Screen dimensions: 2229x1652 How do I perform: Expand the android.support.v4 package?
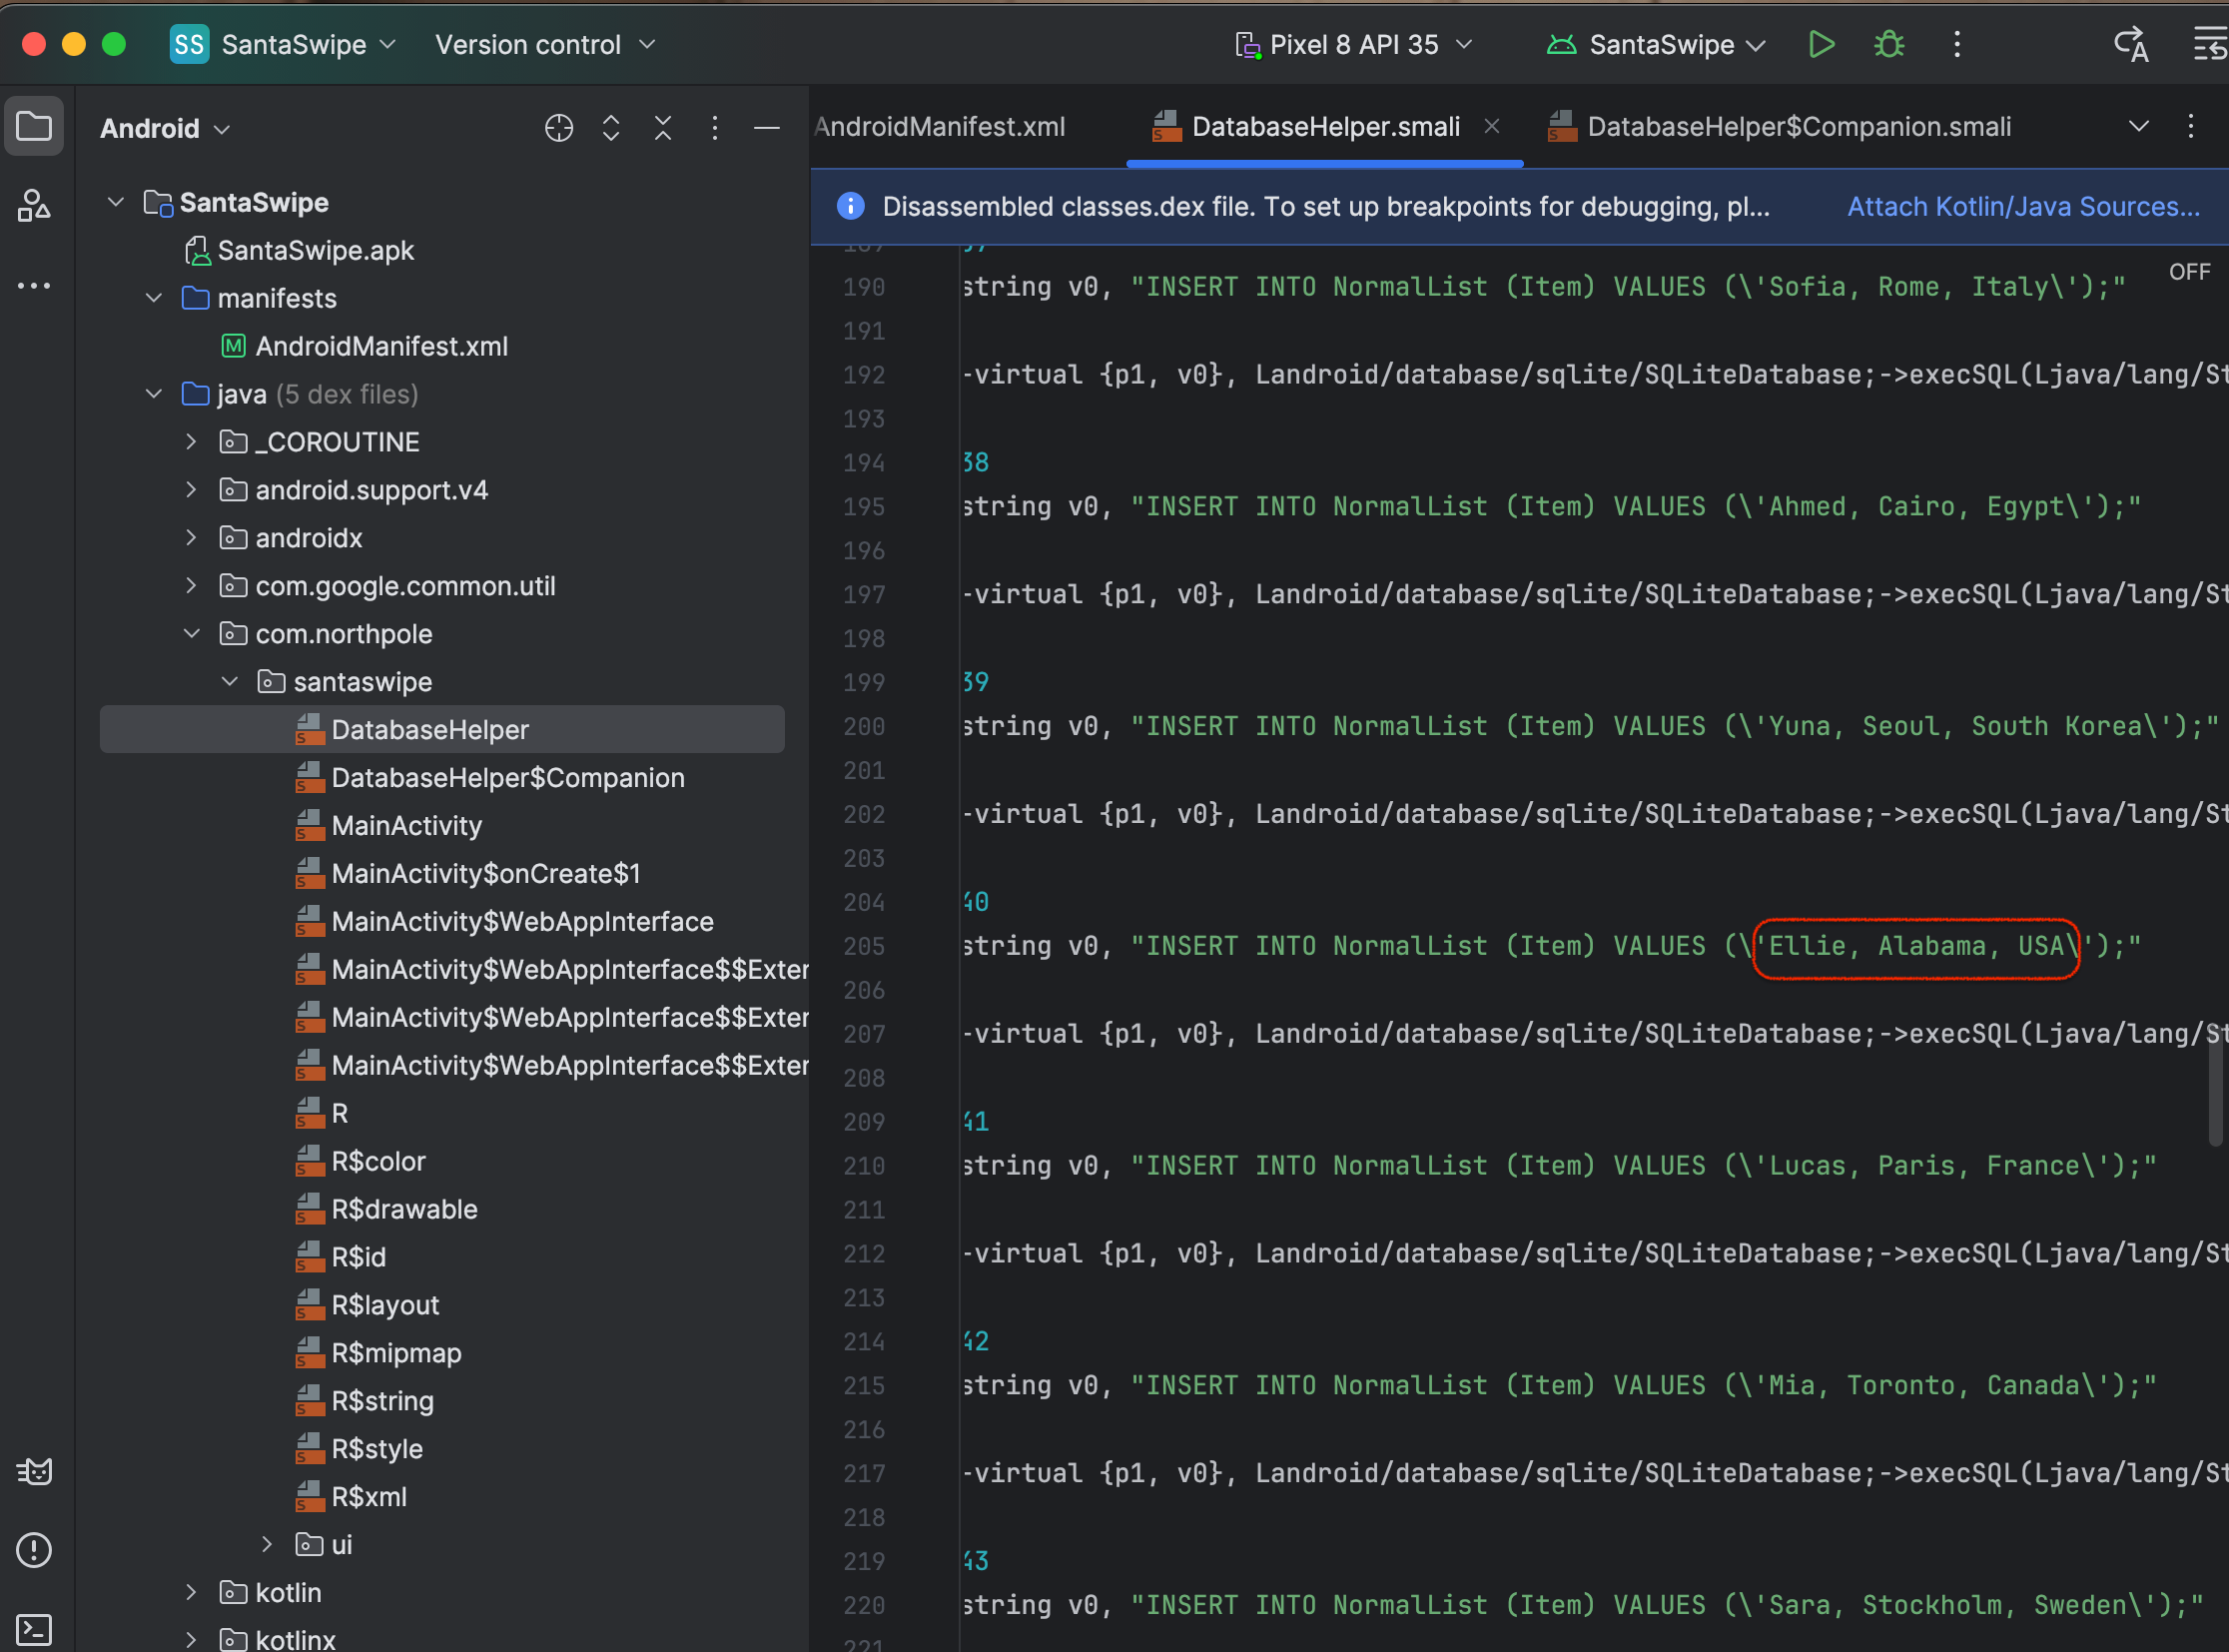[191, 490]
